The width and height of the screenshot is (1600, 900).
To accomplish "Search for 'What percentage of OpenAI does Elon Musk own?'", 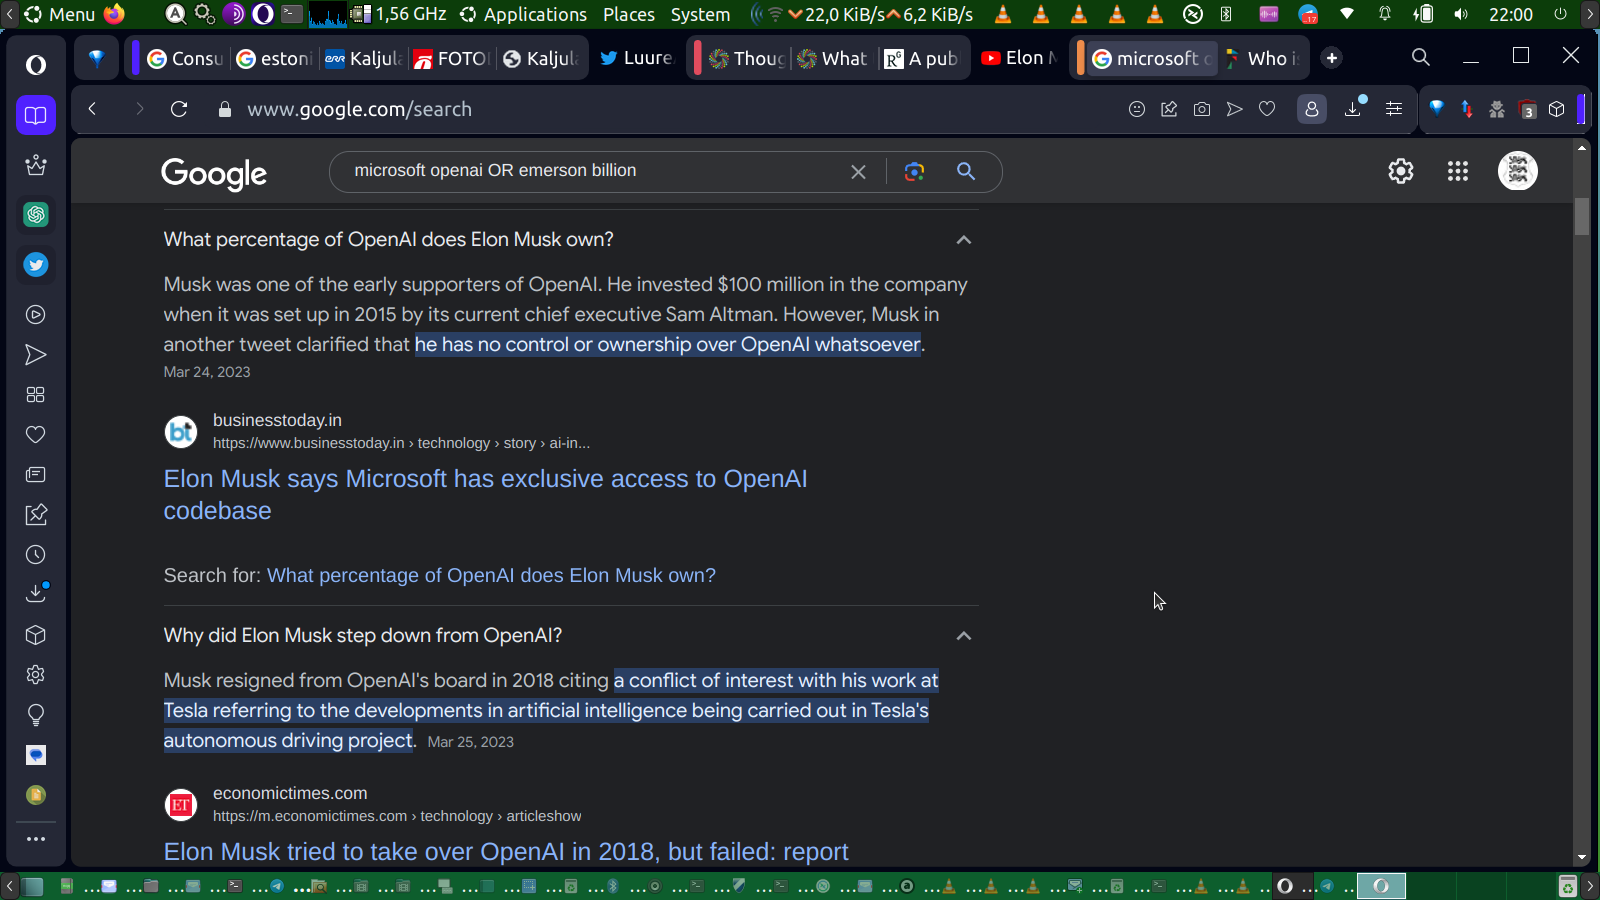I will pos(491,576).
